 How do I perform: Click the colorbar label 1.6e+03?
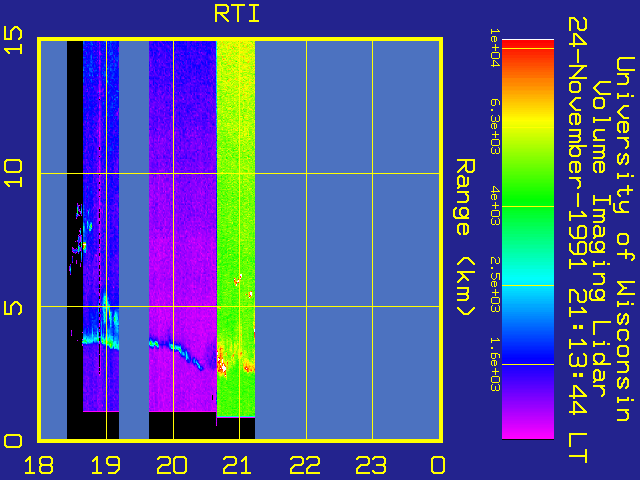click(x=494, y=364)
